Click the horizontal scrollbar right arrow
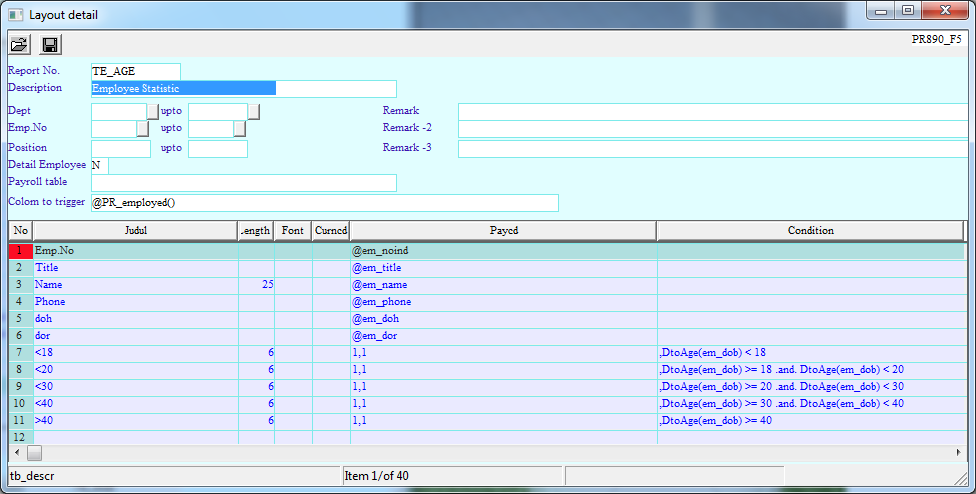The image size is (976, 494). tap(959, 453)
